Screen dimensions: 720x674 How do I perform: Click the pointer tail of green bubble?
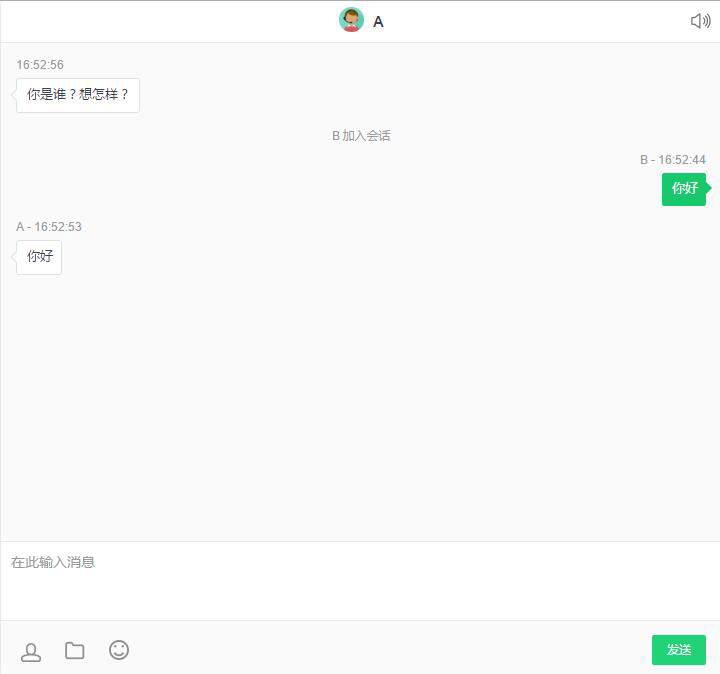coord(709,188)
